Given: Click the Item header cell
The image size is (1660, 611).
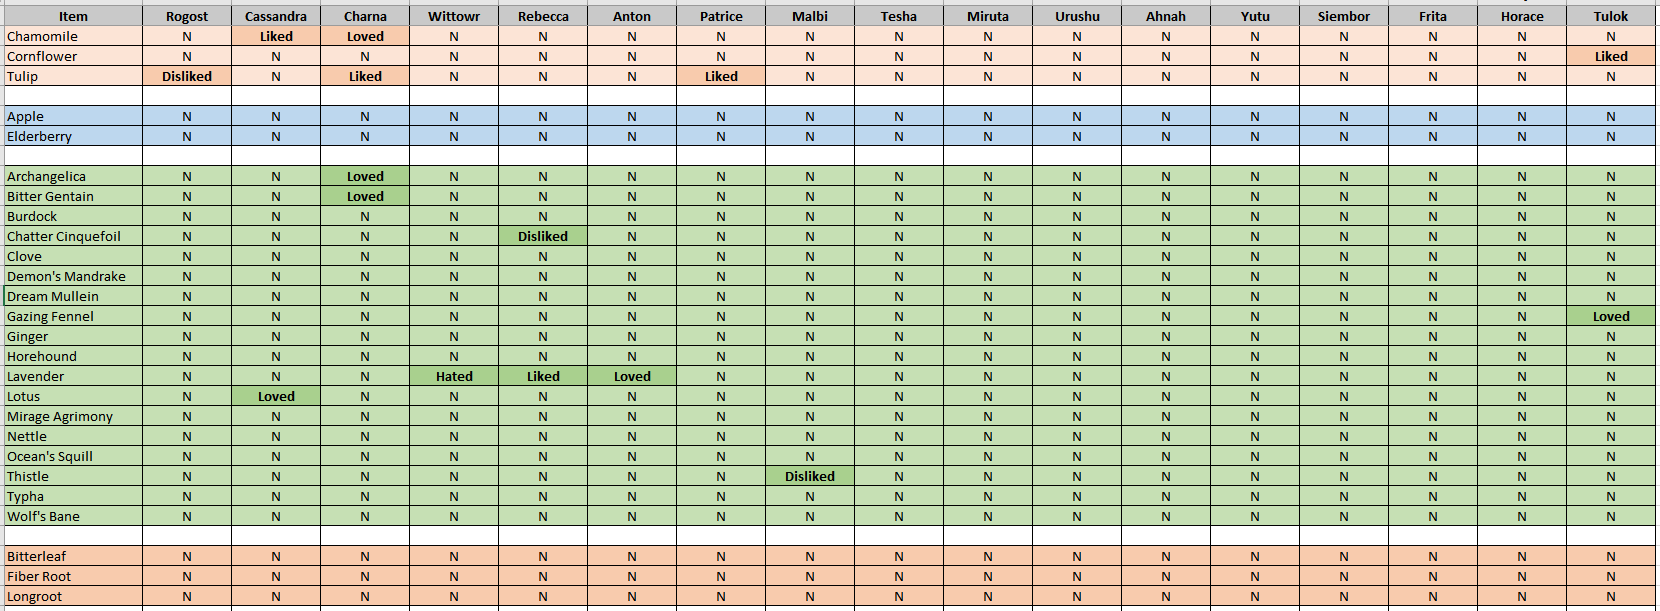Looking at the screenshot, I should point(73,16).
